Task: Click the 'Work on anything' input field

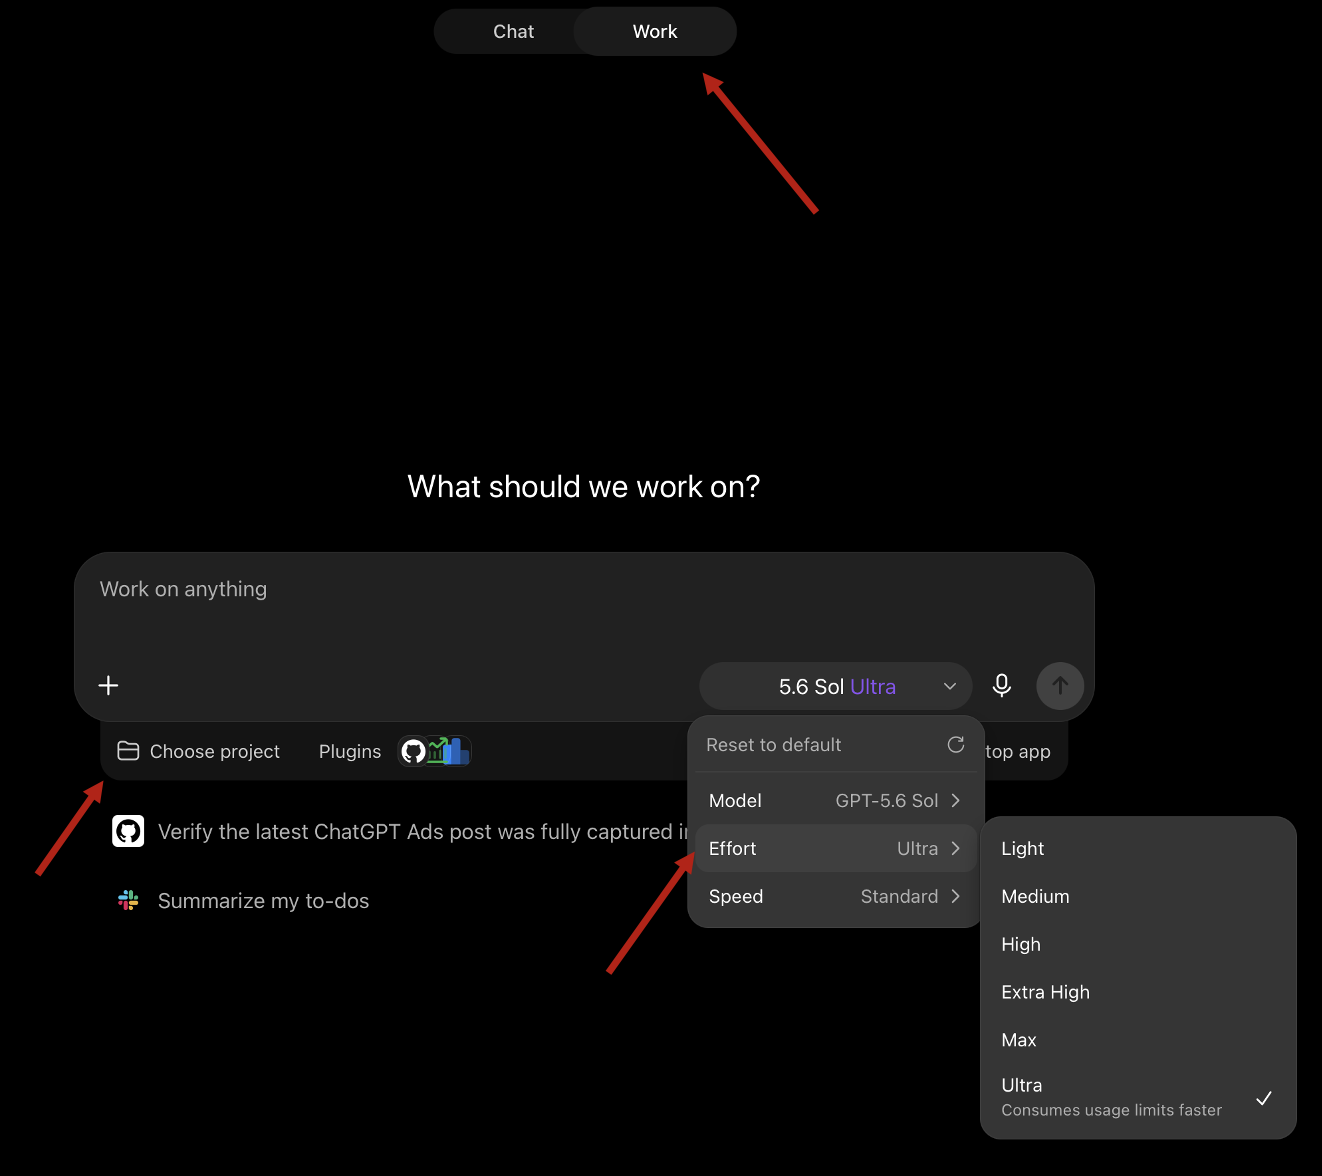Action: click(584, 590)
